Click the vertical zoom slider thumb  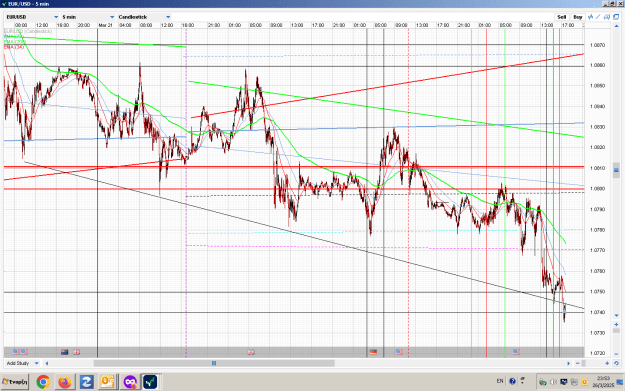click(x=616, y=331)
